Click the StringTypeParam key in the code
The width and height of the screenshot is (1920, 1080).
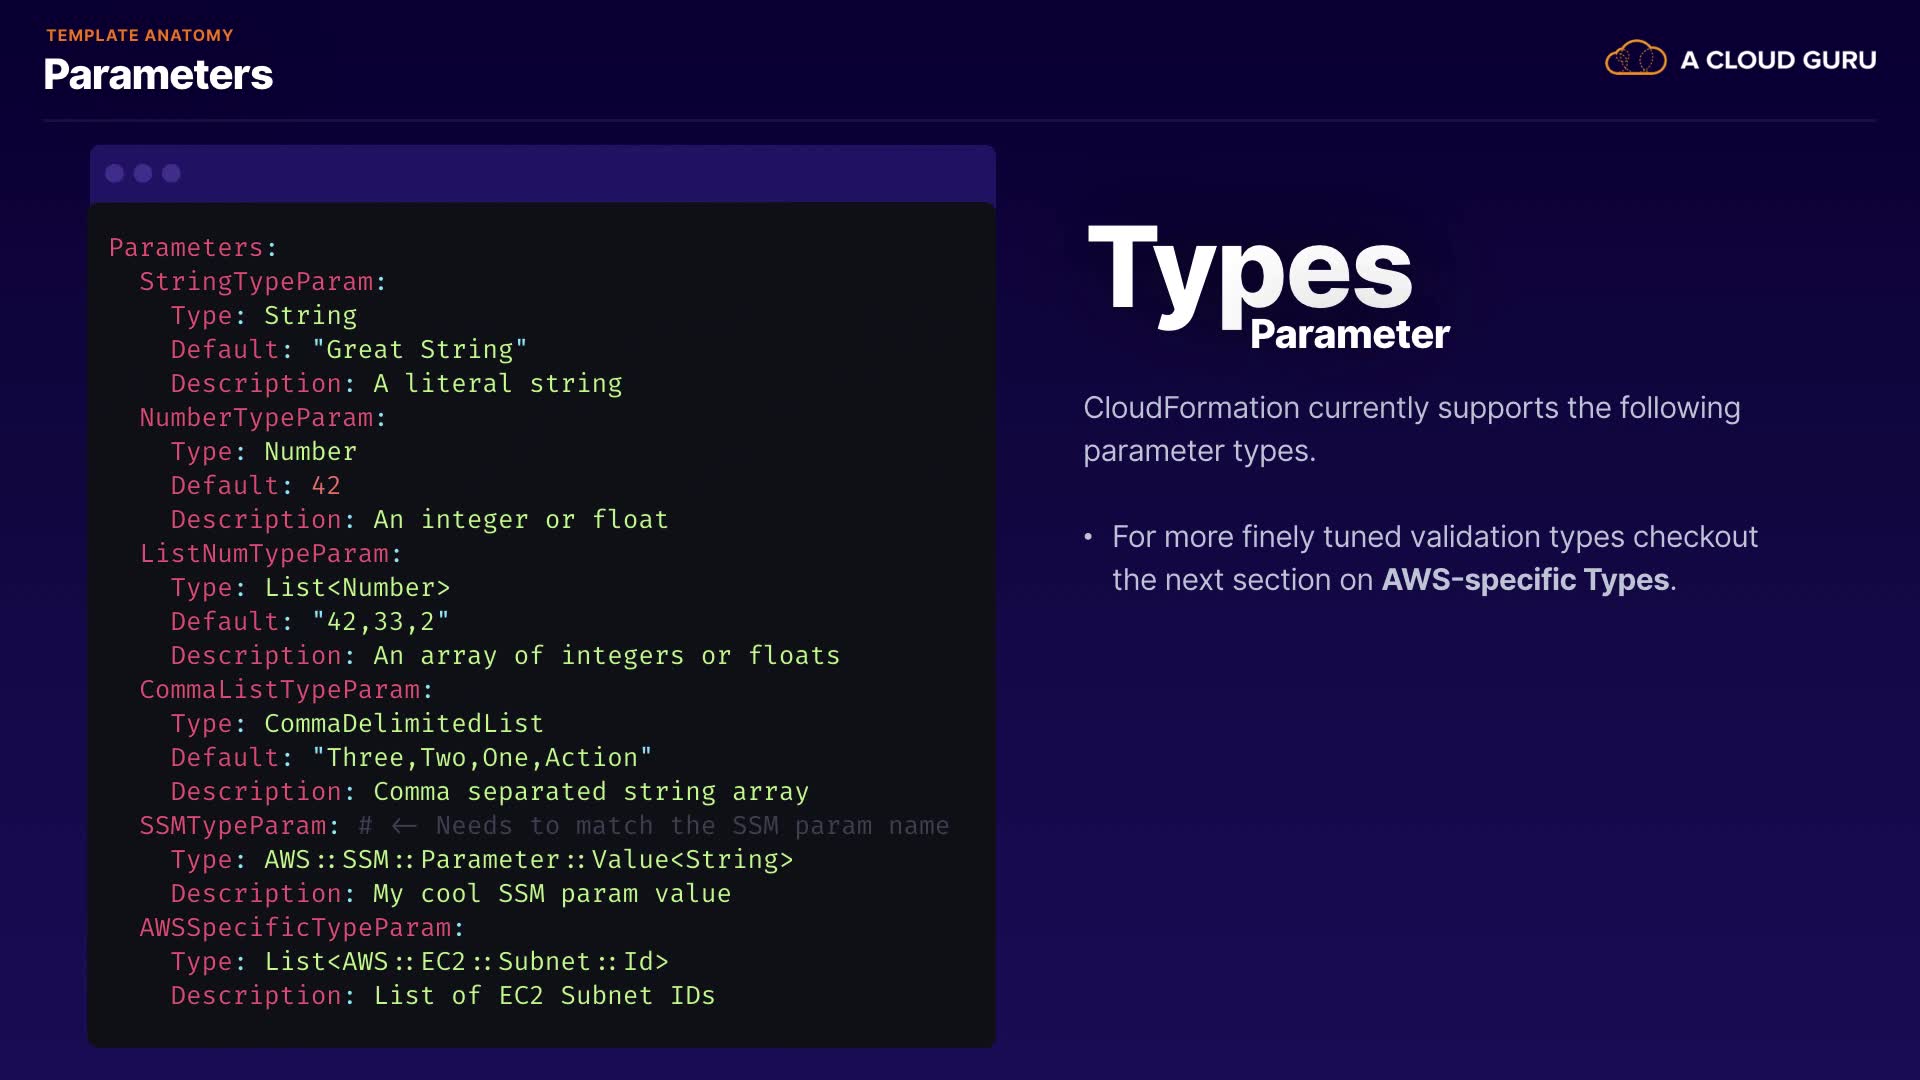point(257,282)
